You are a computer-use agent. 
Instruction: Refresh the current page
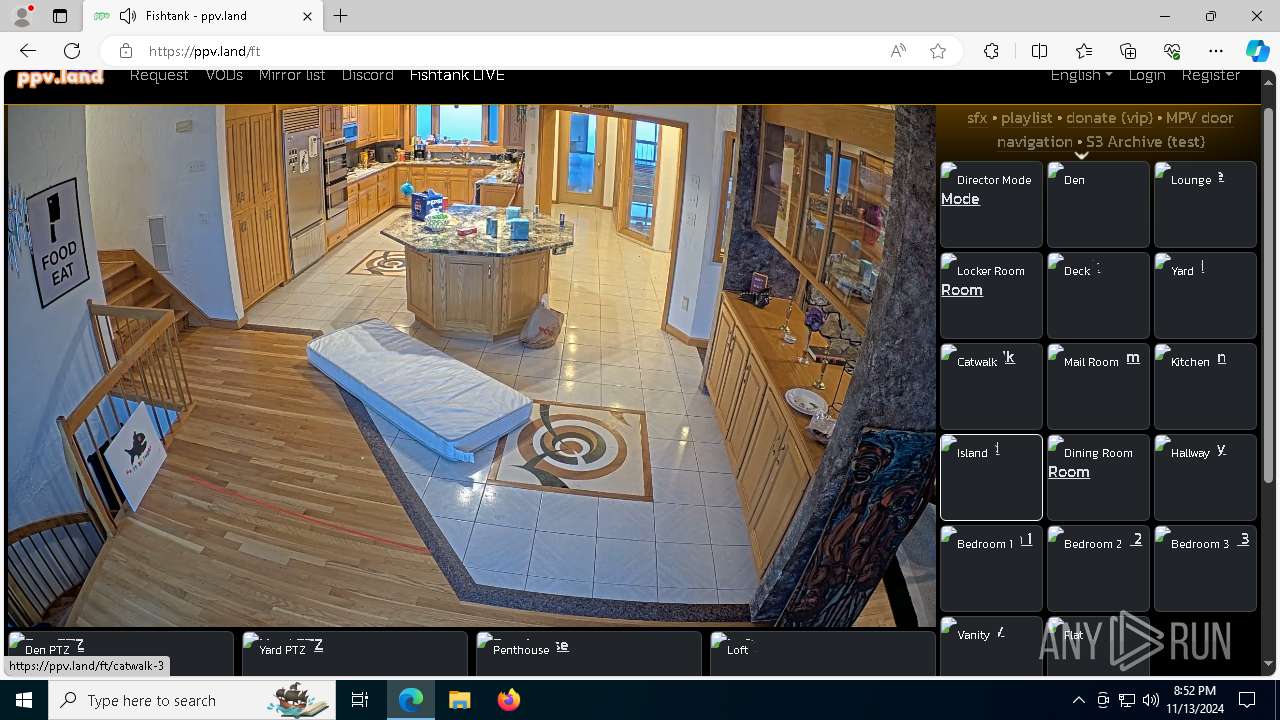[72, 51]
